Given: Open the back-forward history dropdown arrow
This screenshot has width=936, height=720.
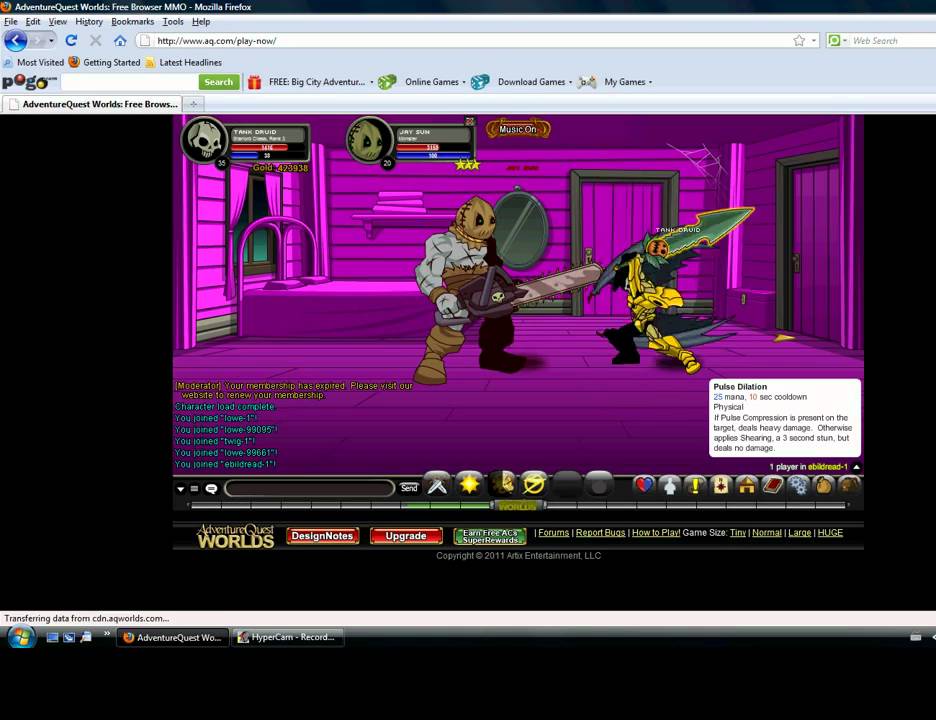Looking at the screenshot, I should [51, 41].
